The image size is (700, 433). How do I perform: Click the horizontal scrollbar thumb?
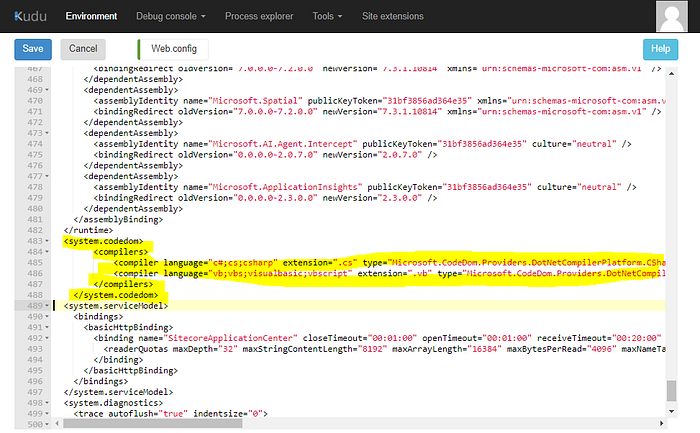click(x=153, y=423)
